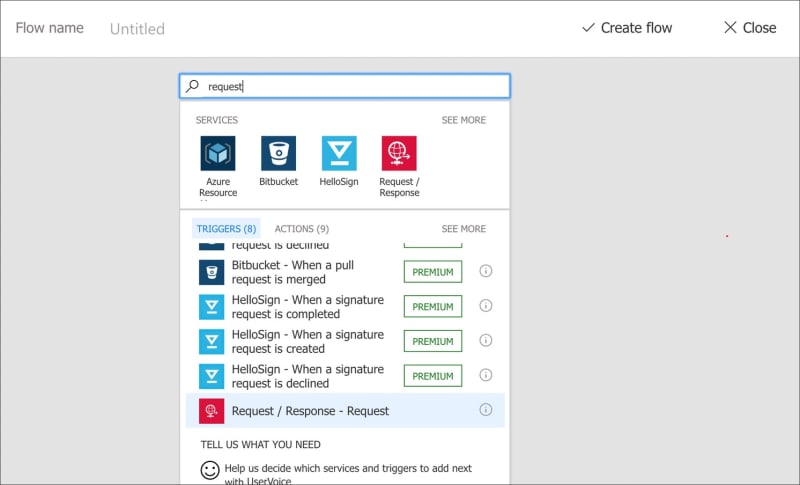Show info for HelloSign request created trigger

(x=486, y=340)
